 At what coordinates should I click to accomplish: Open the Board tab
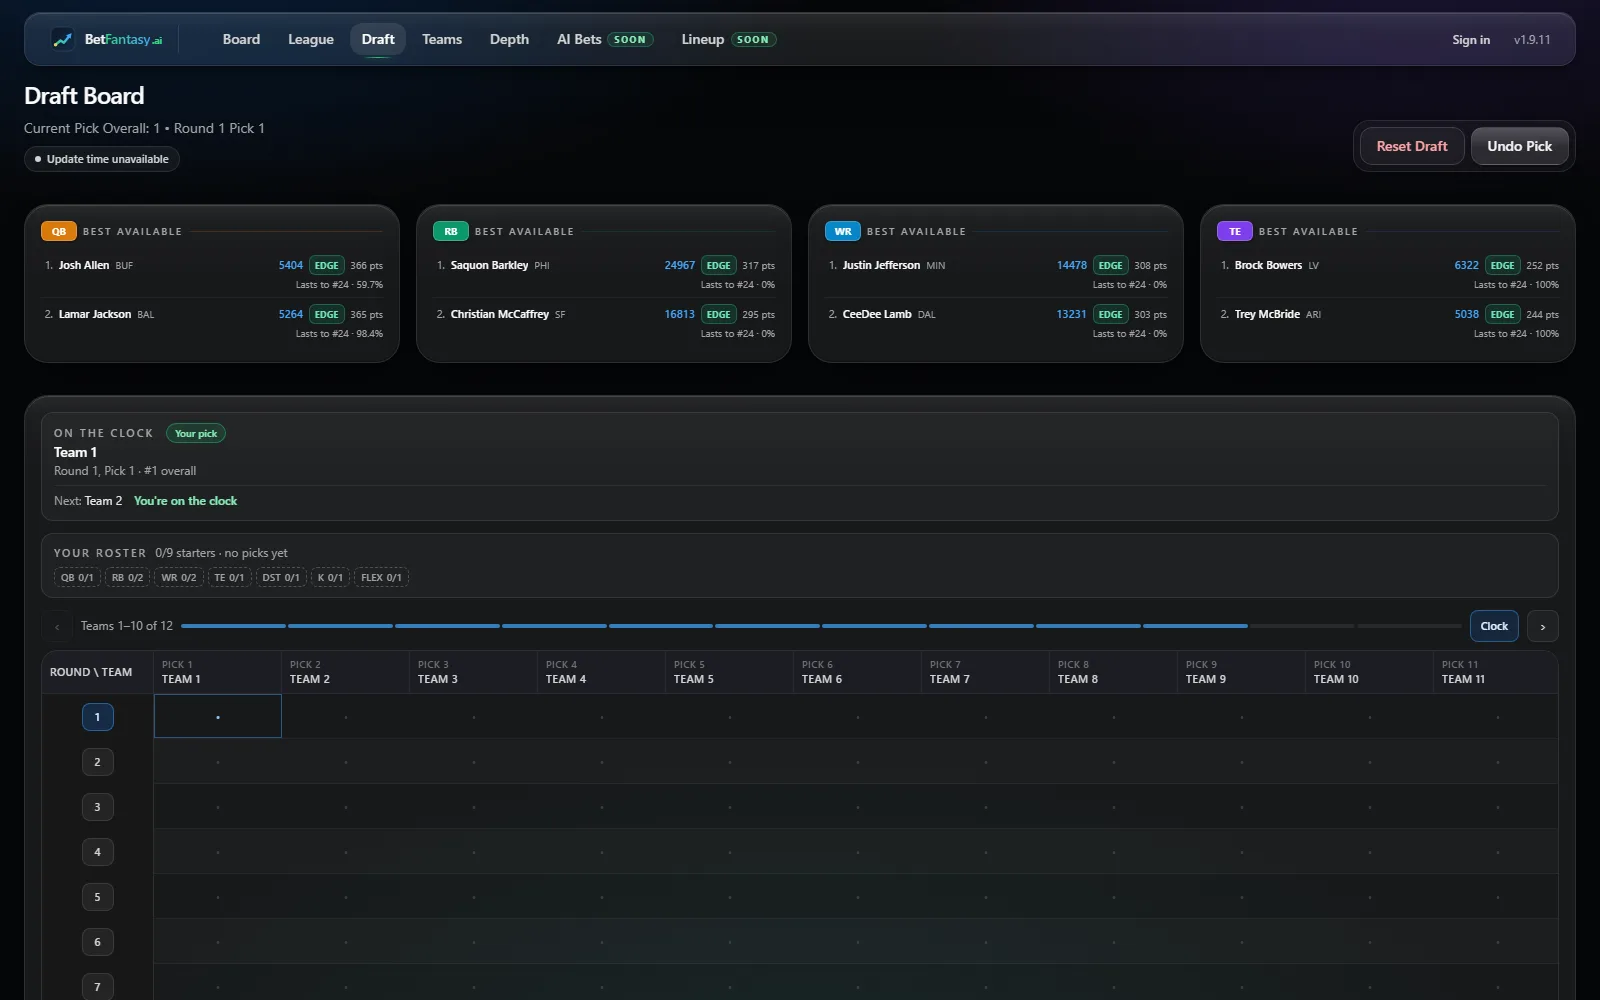pos(241,40)
